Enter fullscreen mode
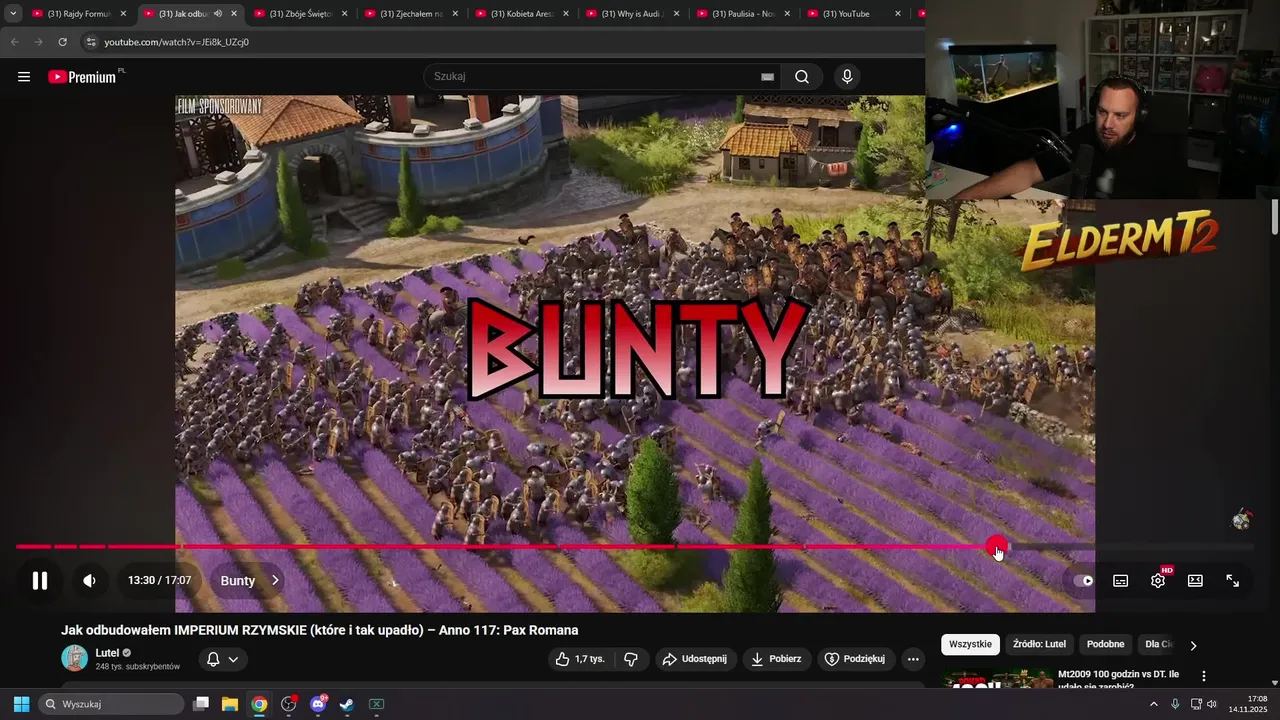Viewport: 1280px width, 720px height. click(x=1232, y=580)
